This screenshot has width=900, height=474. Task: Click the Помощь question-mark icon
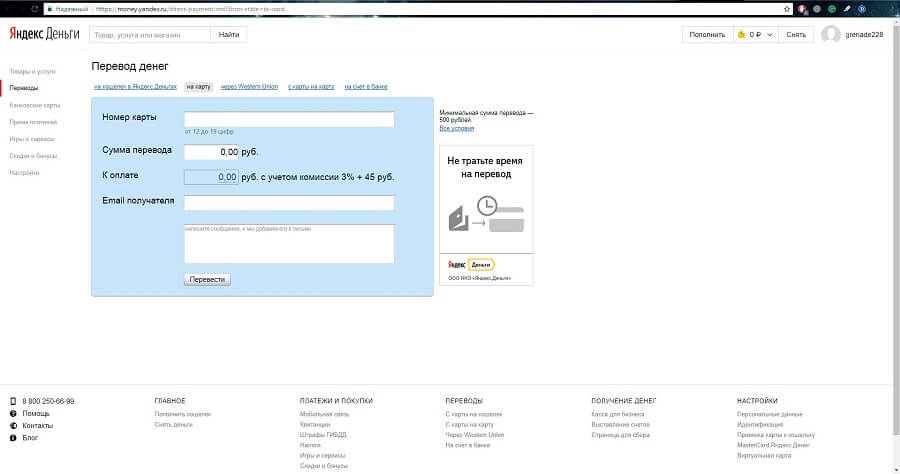[13, 413]
